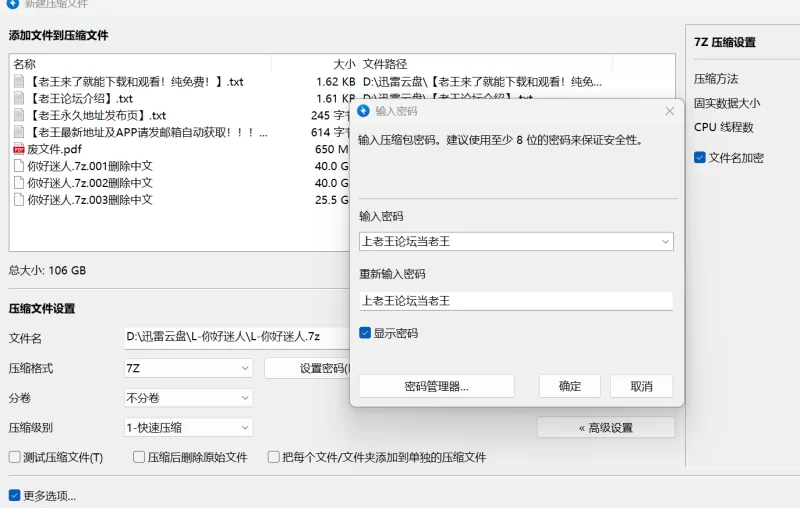This screenshot has width=800, height=508.
Task: Click the 重新输入密码 text field
Action: tap(515, 300)
